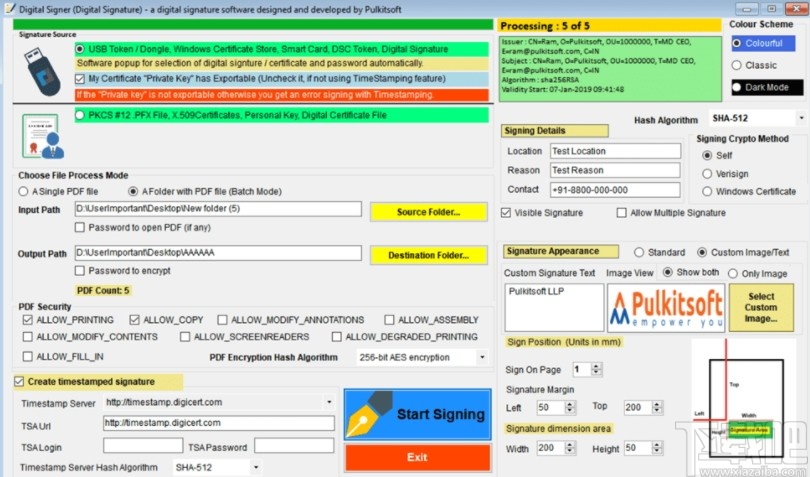The width and height of the screenshot is (810, 477).
Task: Toggle Private Key has Exportable checkbox
Action: pos(80,79)
